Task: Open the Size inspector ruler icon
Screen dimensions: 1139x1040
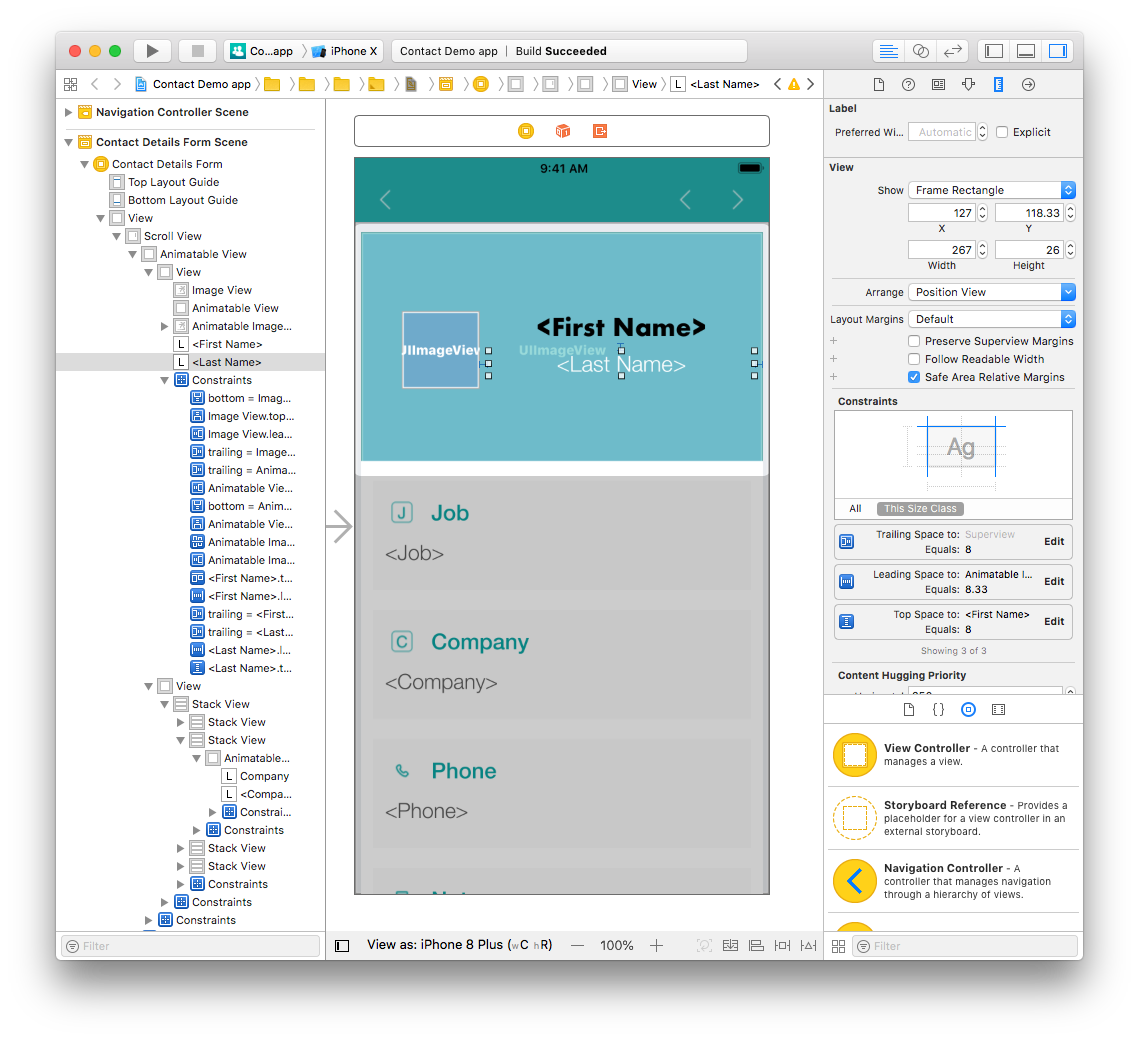Action: tap(998, 85)
